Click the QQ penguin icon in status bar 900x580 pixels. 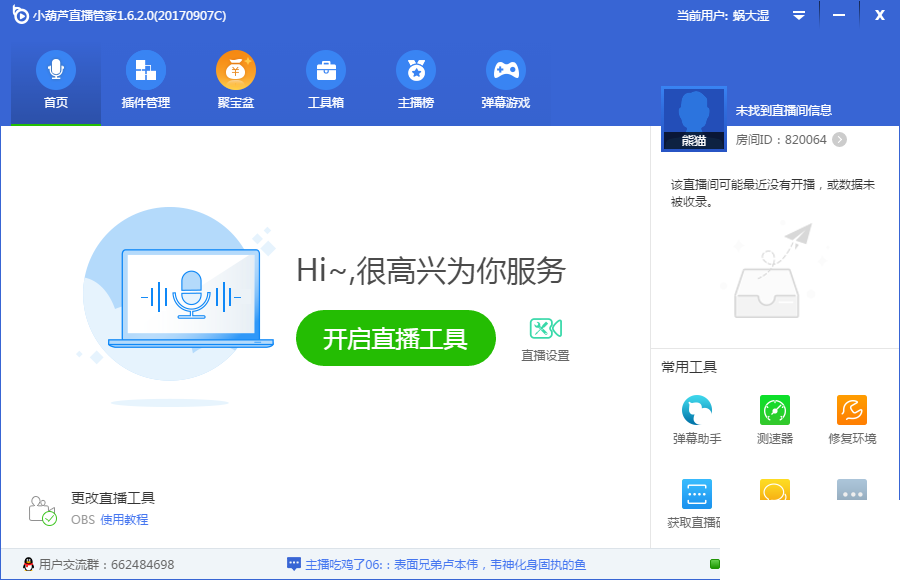coord(28,564)
